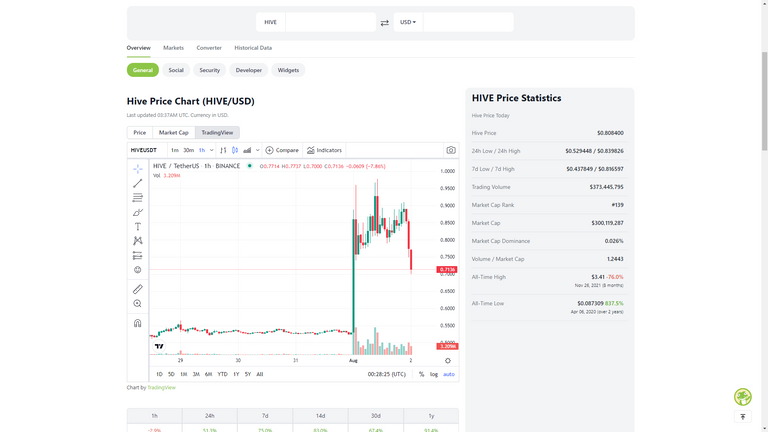This screenshot has width=768, height=432.
Task: Click the USD amount input field
Action: coord(468,22)
